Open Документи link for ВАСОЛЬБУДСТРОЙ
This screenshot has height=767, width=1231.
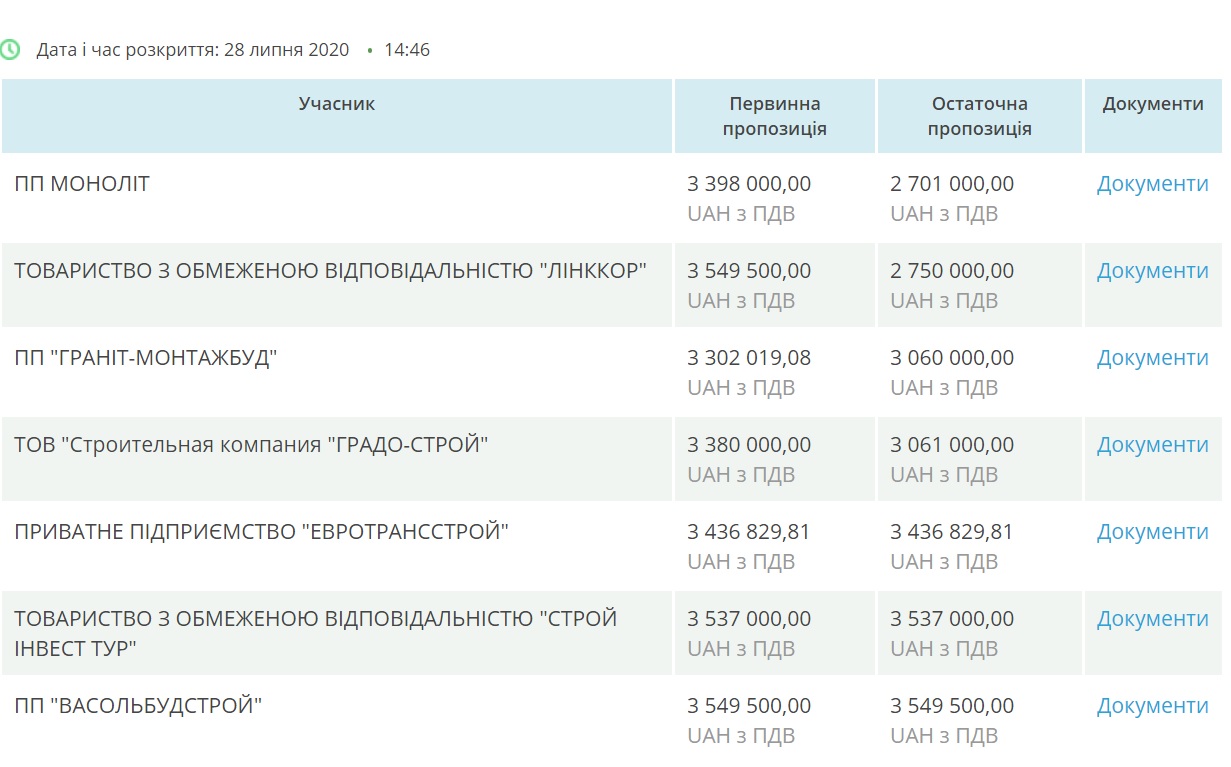[1152, 706]
